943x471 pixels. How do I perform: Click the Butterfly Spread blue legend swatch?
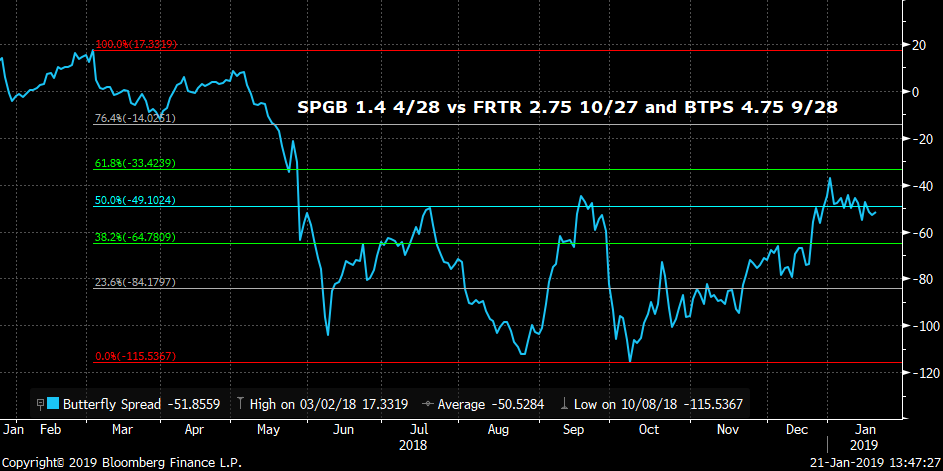pyautogui.click(x=53, y=404)
